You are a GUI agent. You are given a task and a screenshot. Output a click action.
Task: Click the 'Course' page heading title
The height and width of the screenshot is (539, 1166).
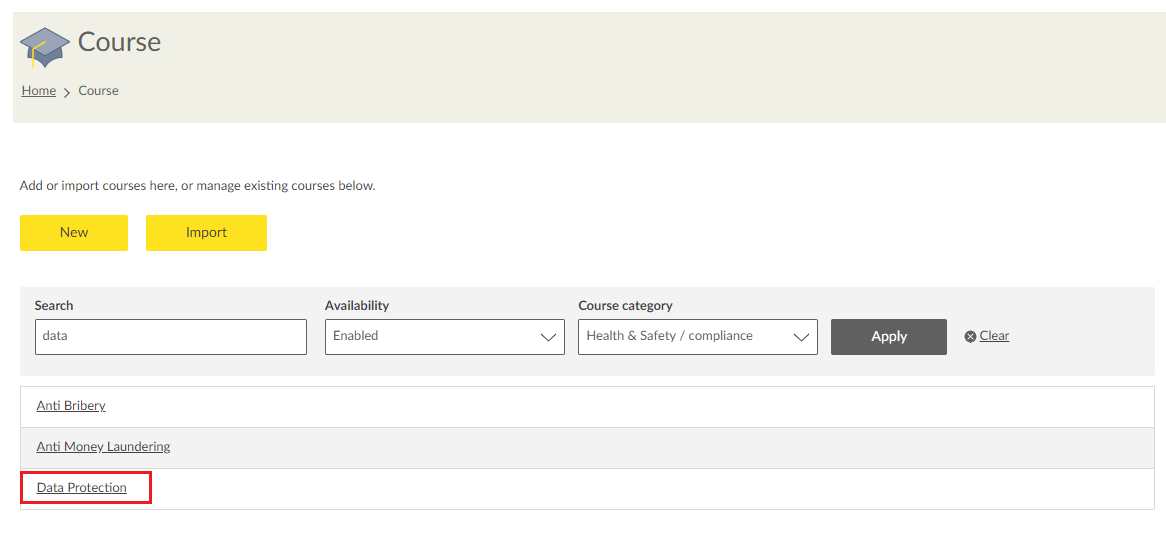(x=119, y=42)
